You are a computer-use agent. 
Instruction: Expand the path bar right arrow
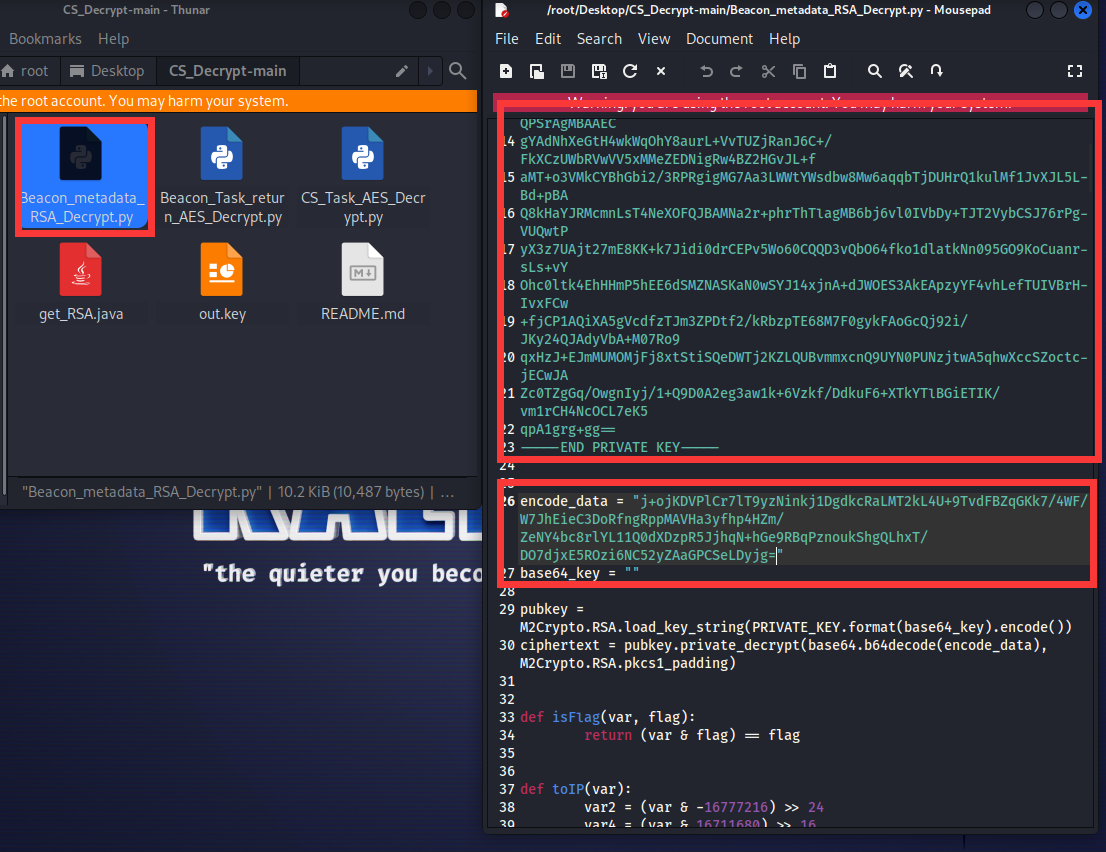[x=430, y=71]
